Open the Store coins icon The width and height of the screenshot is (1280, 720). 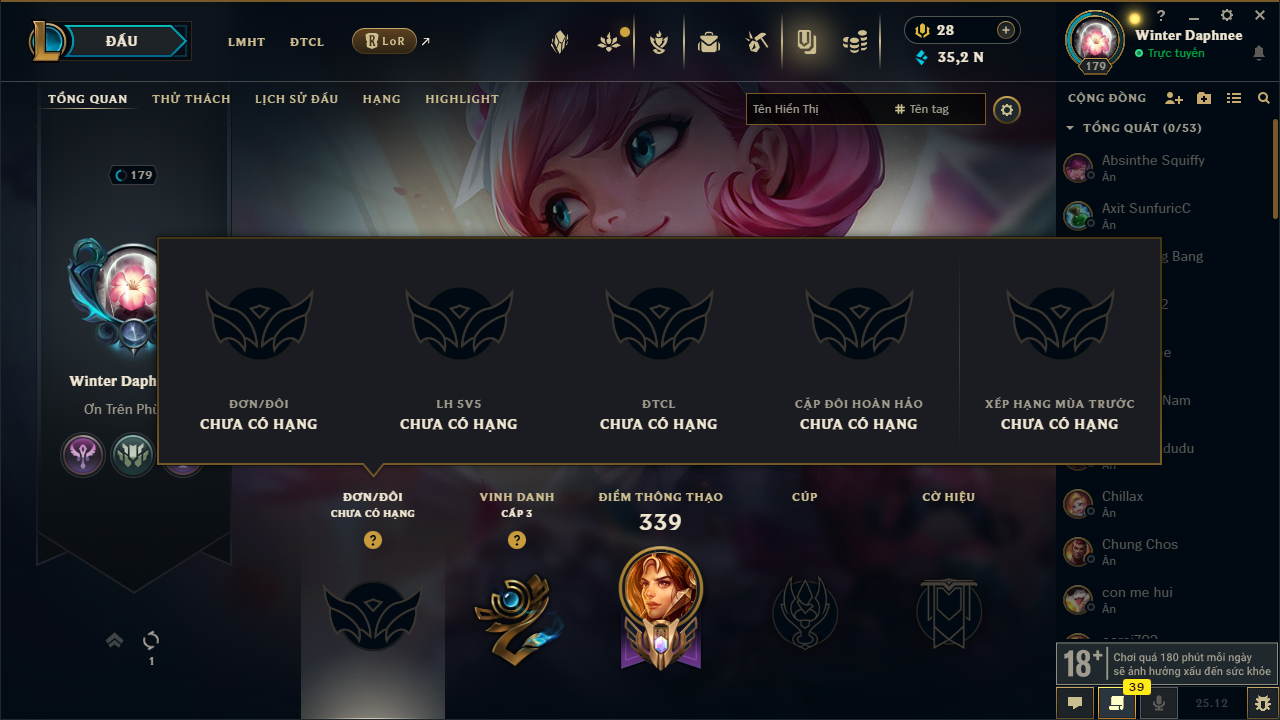(854, 42)
